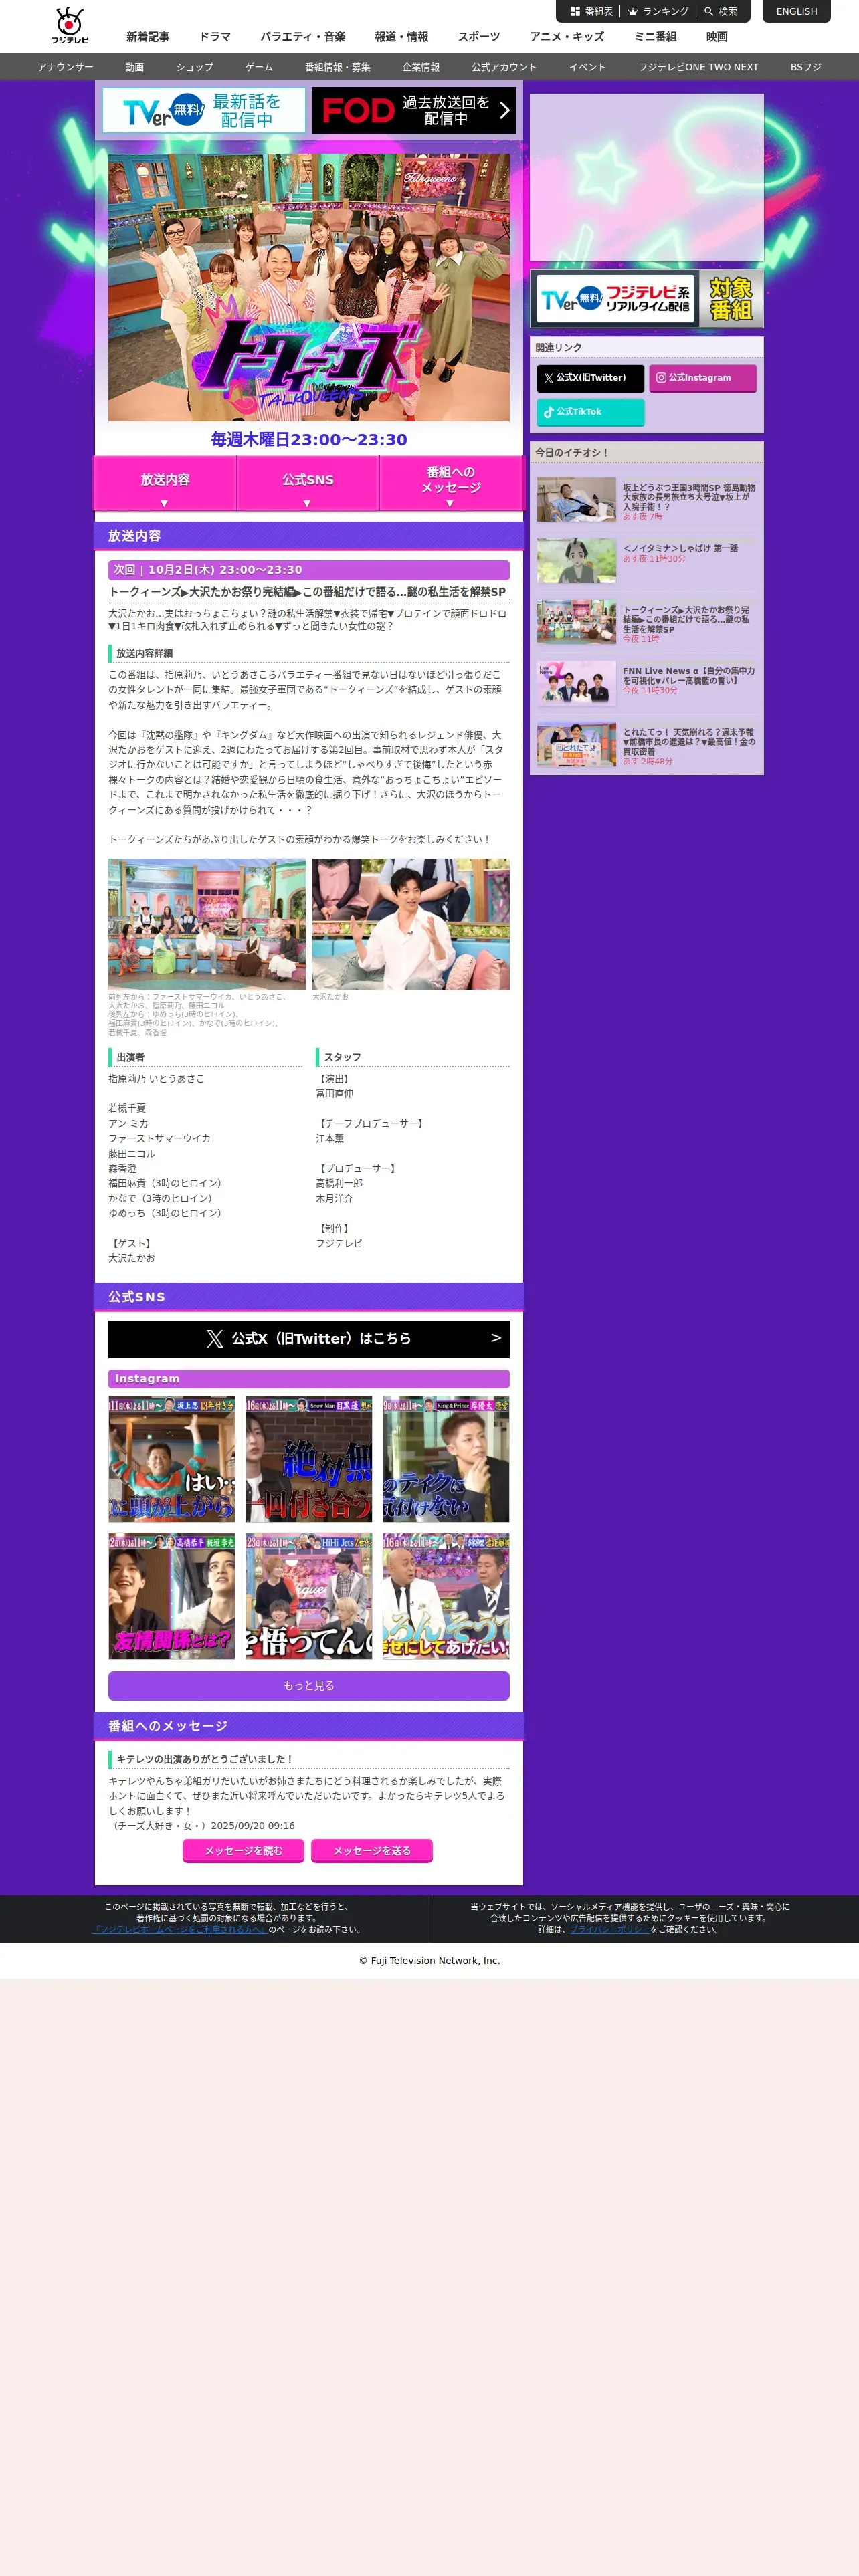Go to アナウンサー page

[65, 67]
